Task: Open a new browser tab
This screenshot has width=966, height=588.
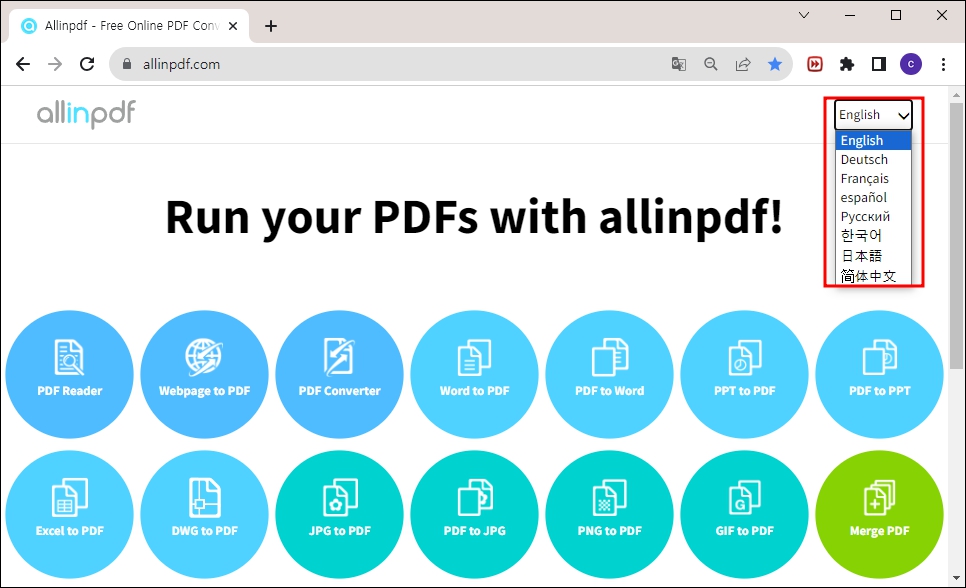Action: click(x=270, y=26)
